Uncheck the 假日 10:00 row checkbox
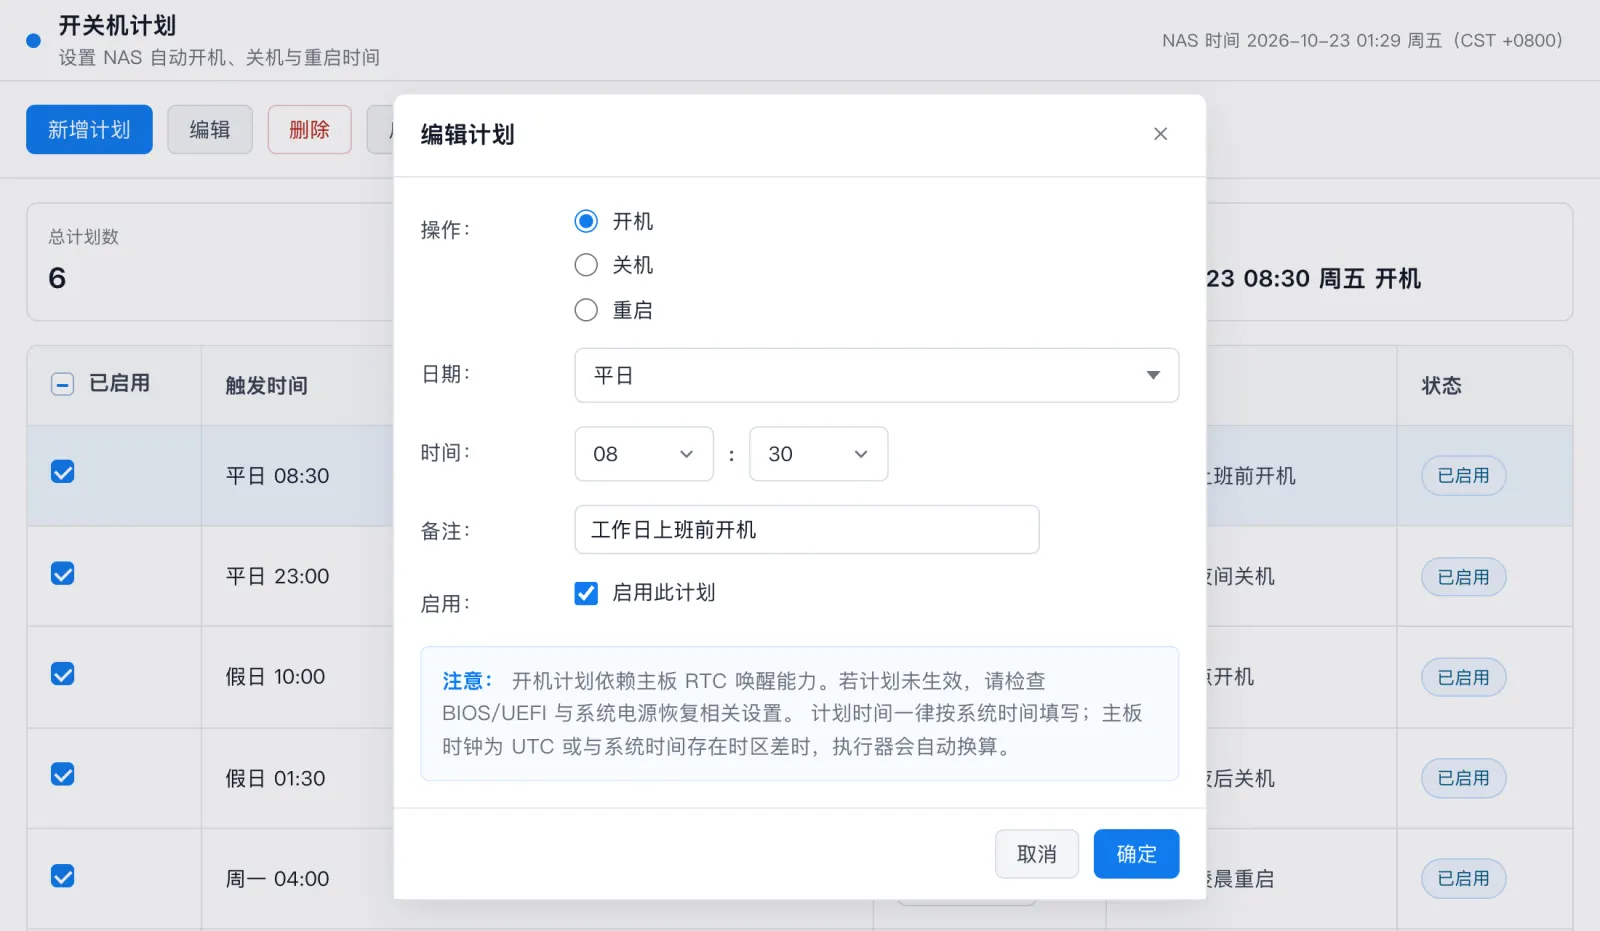1600x931 pixels. [62, 674]
